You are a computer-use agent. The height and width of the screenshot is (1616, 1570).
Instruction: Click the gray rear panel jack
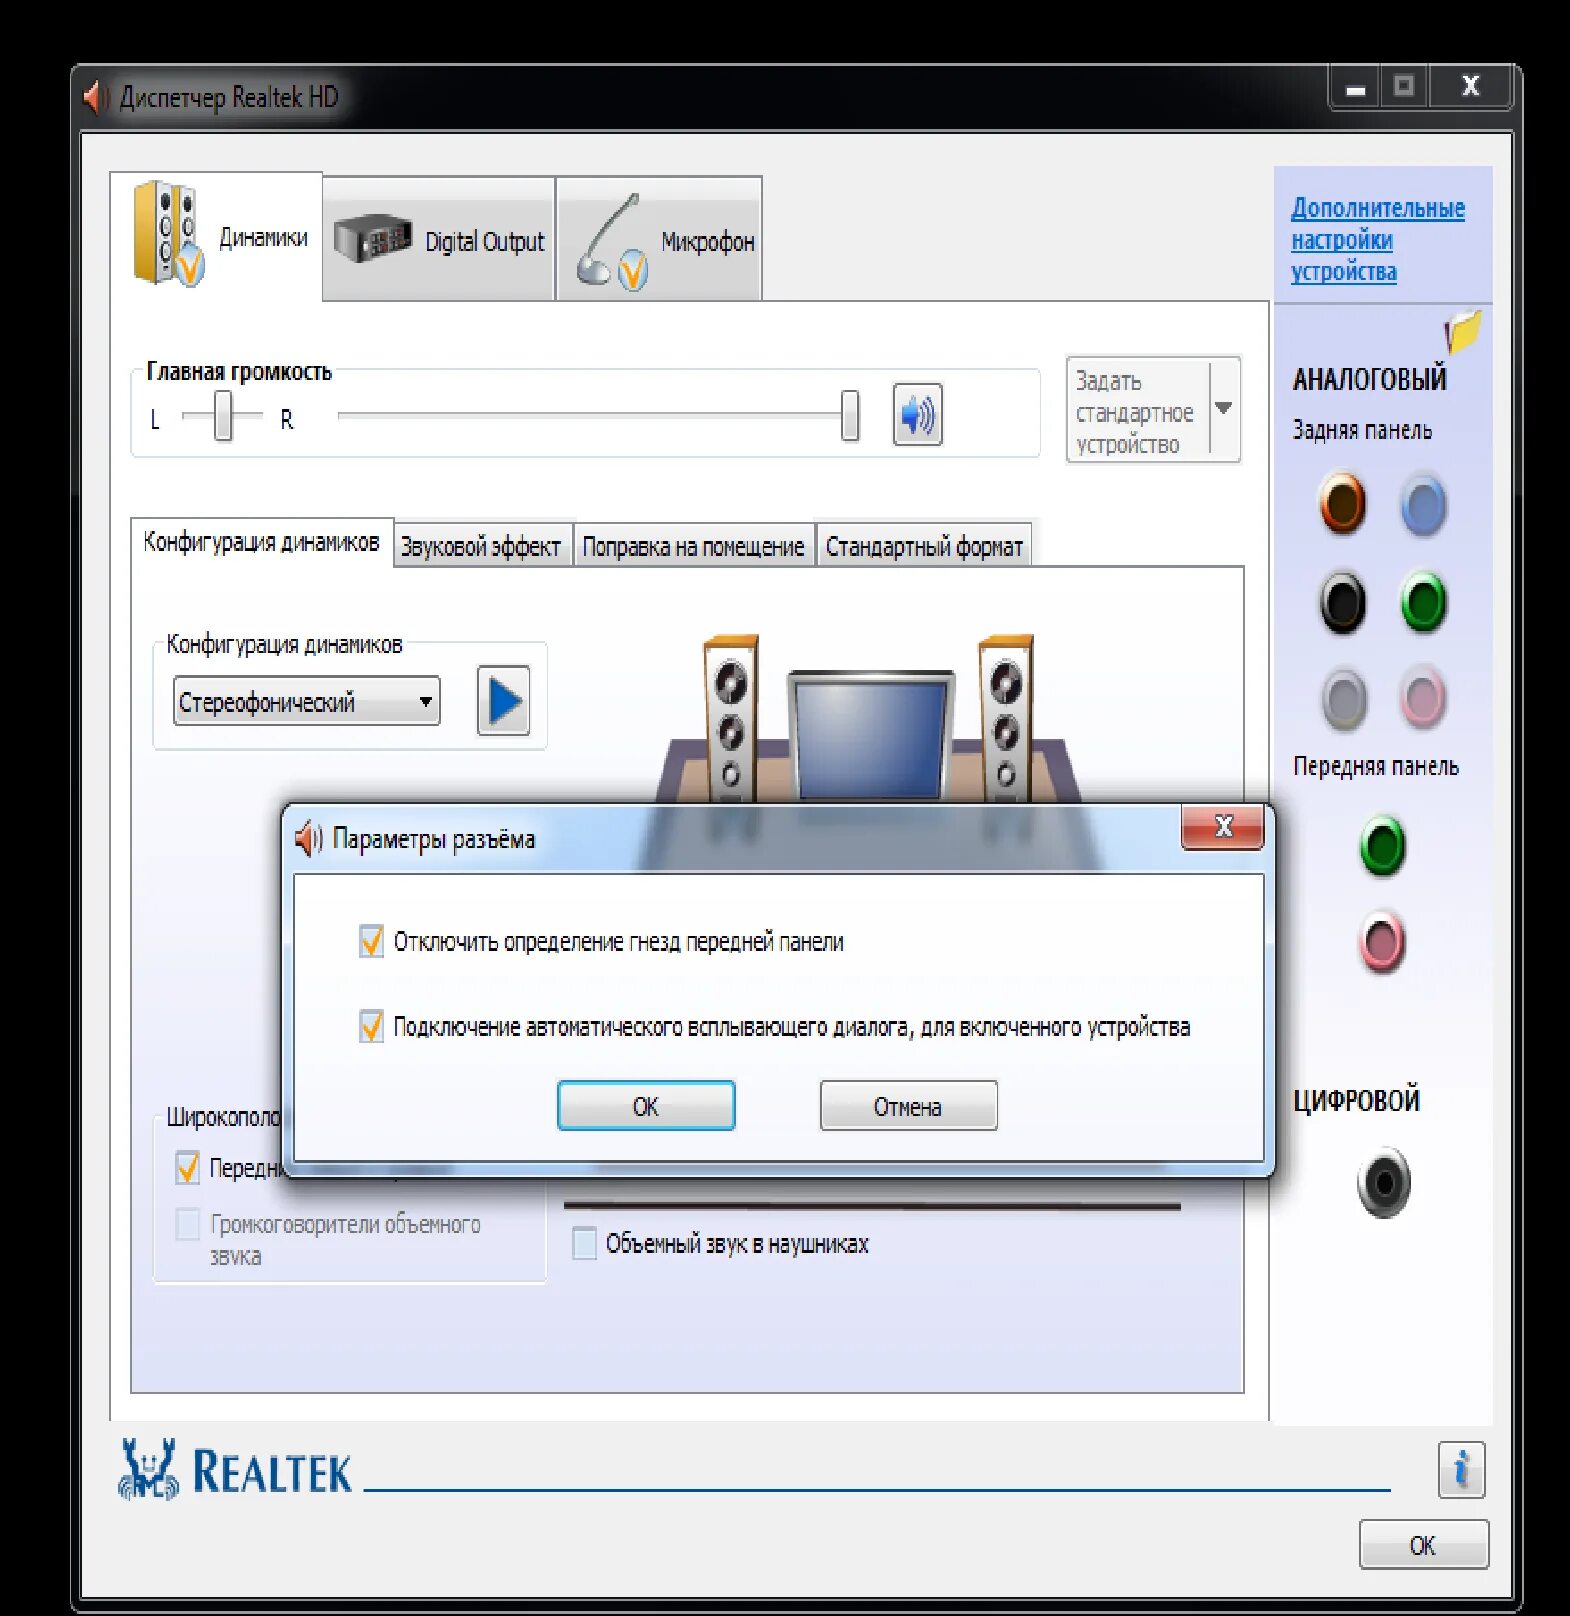coord(1344,699)
